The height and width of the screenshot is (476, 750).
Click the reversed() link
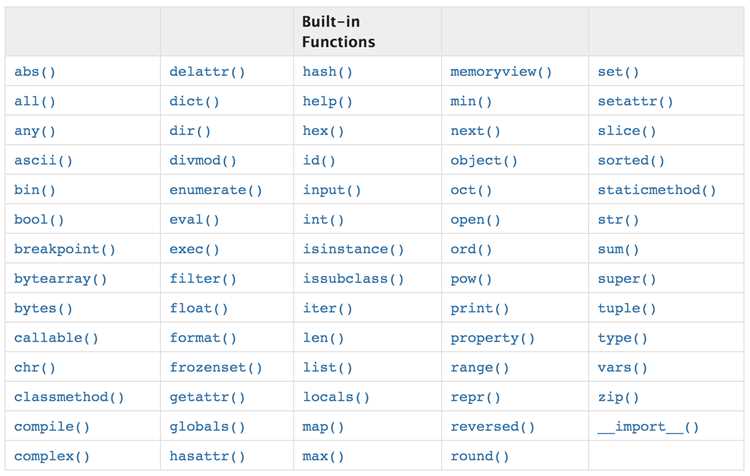coord(492,427)
